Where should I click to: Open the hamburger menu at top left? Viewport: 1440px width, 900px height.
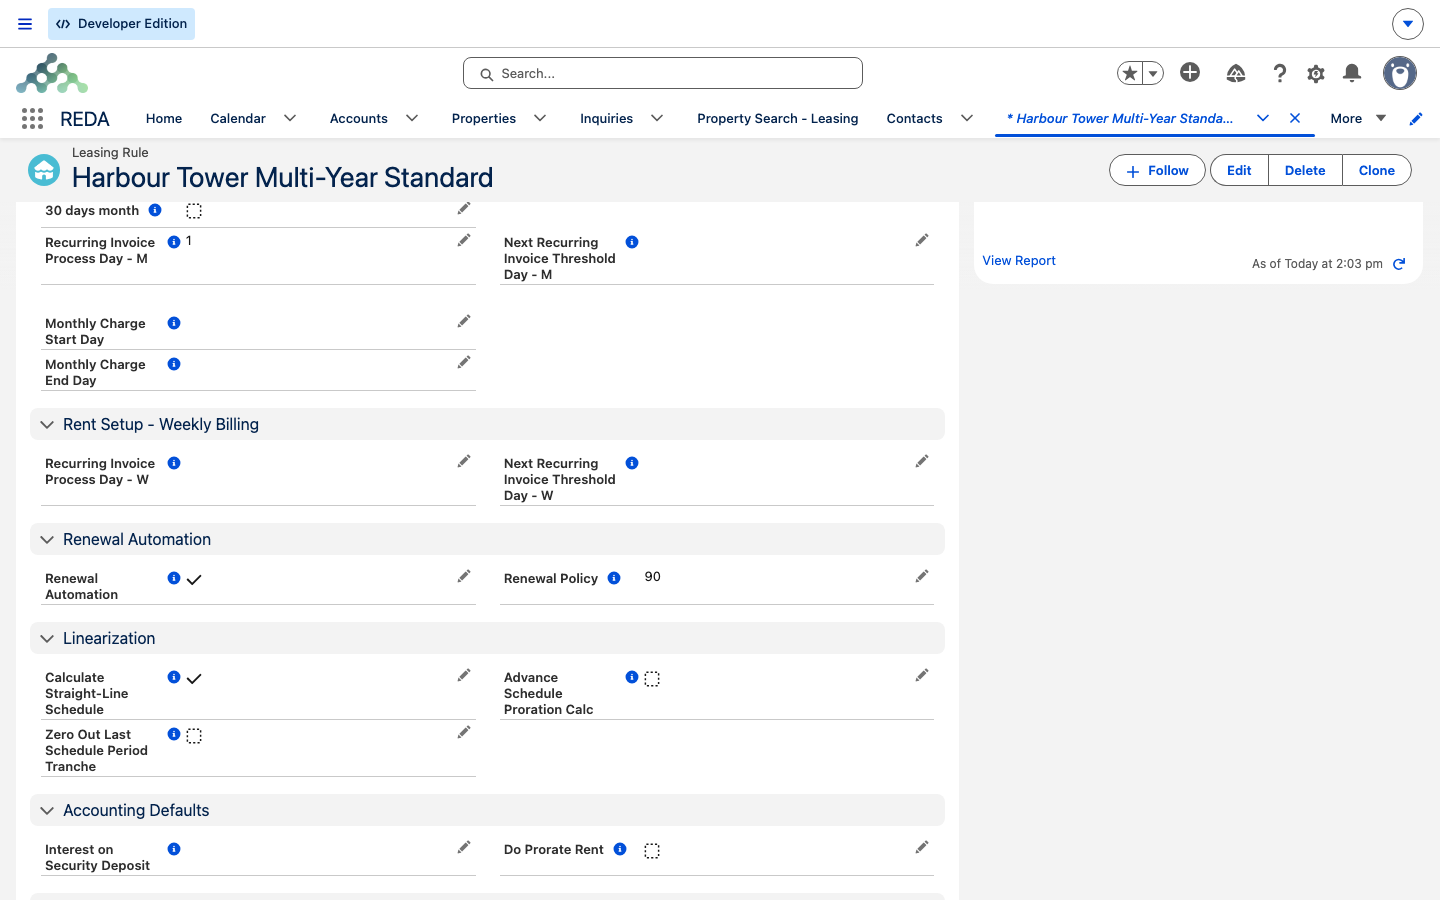(25, 24)
